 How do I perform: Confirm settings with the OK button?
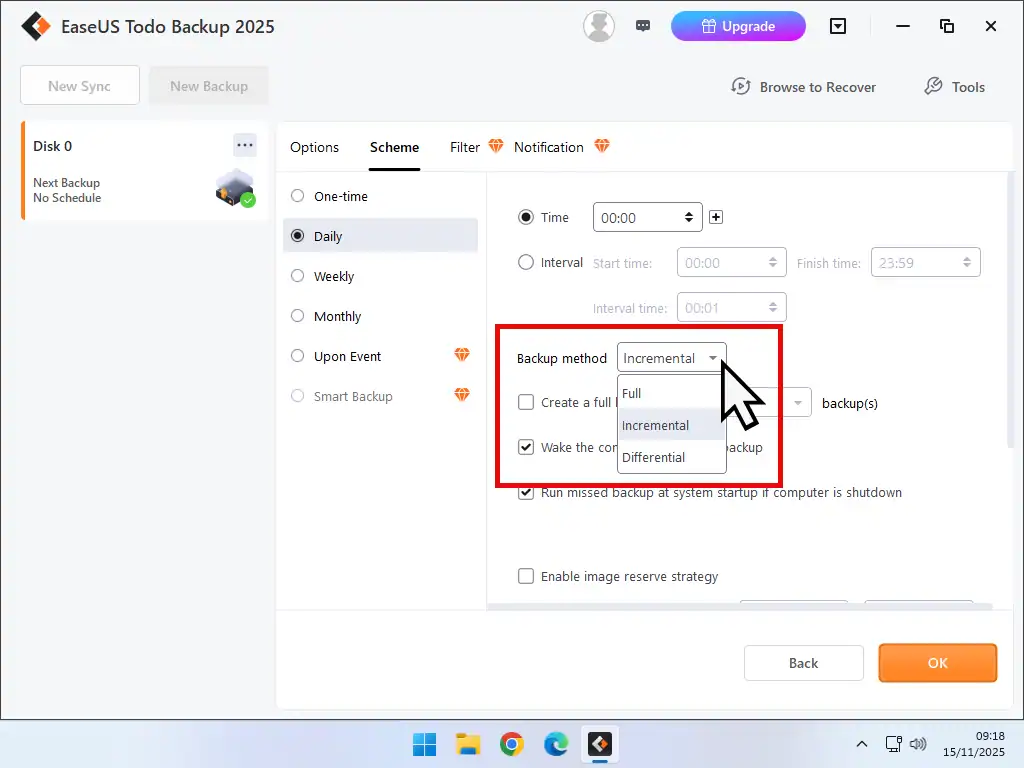936,663
